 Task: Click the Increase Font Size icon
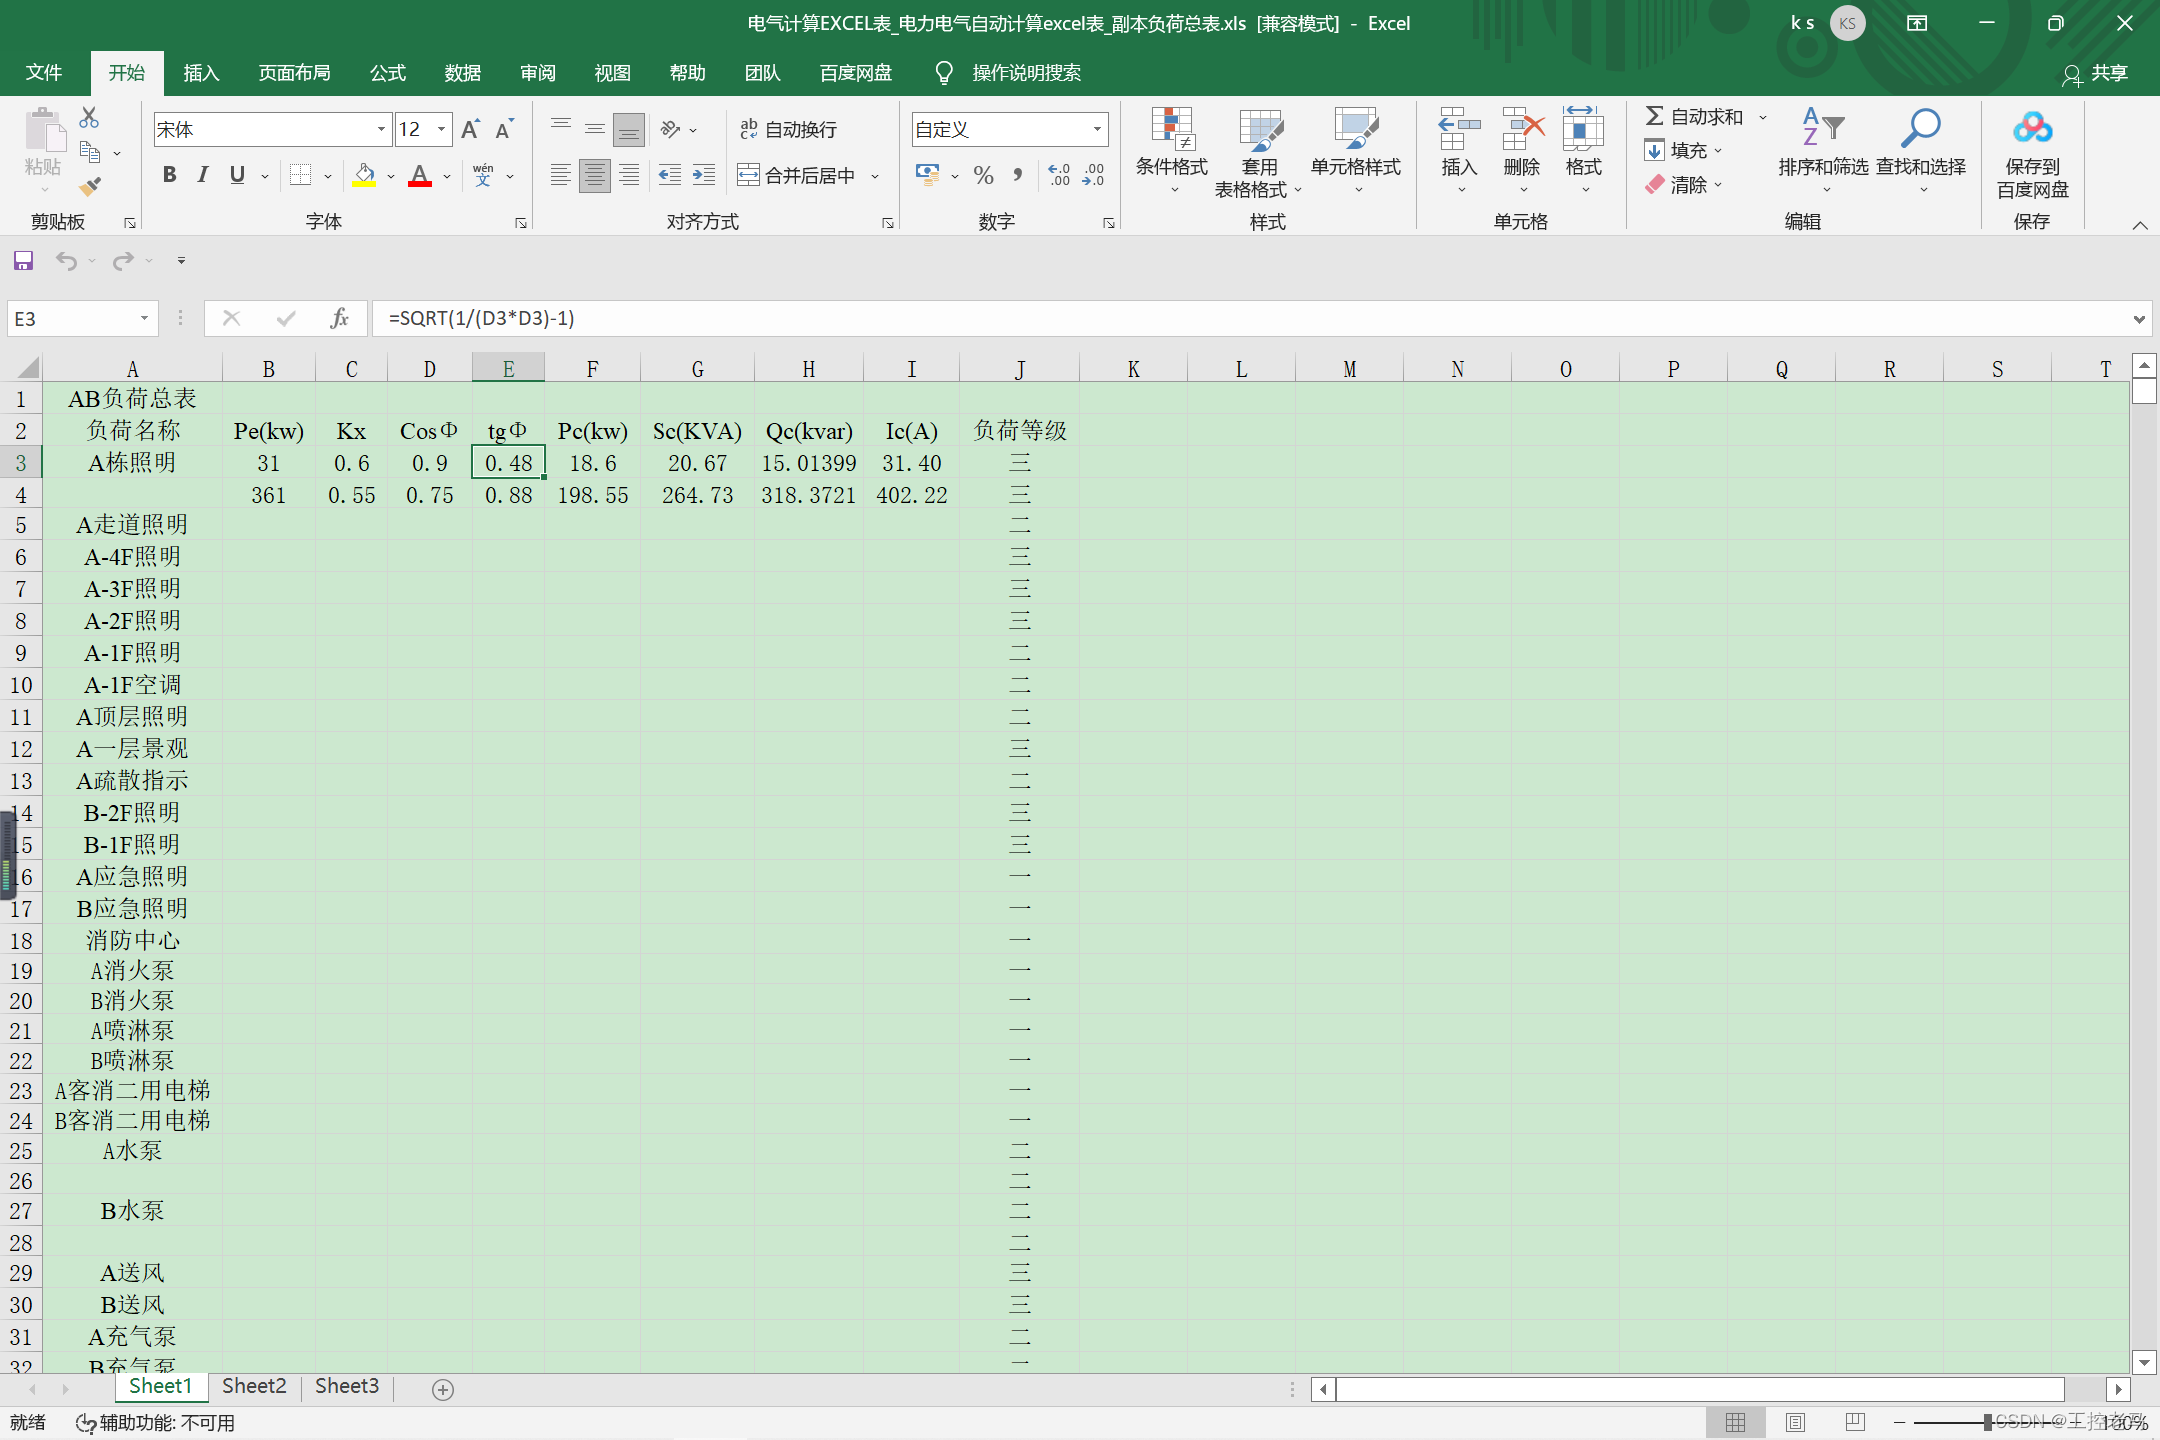click(470, 129)
